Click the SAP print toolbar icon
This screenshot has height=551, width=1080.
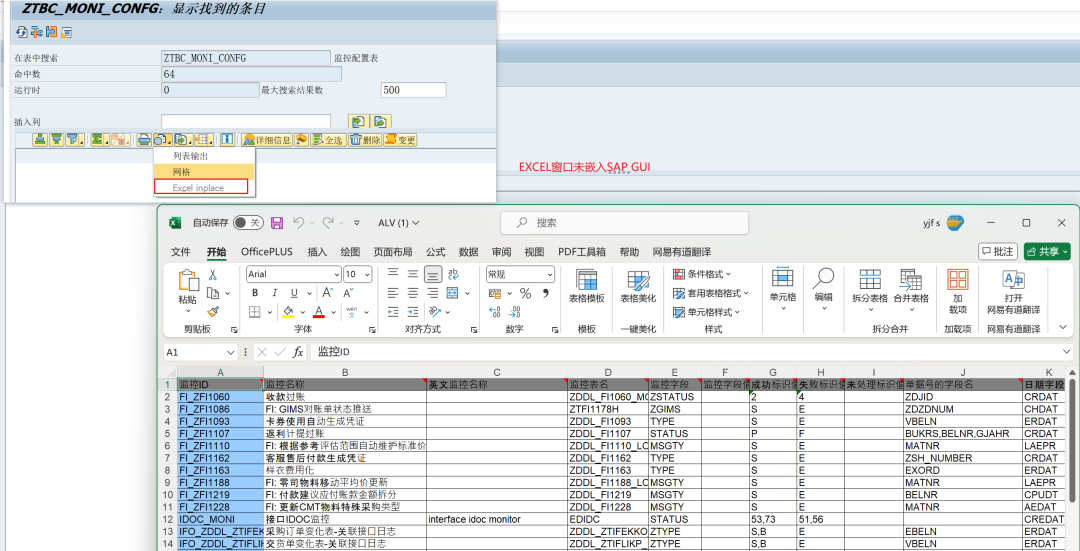click(143, 140)
